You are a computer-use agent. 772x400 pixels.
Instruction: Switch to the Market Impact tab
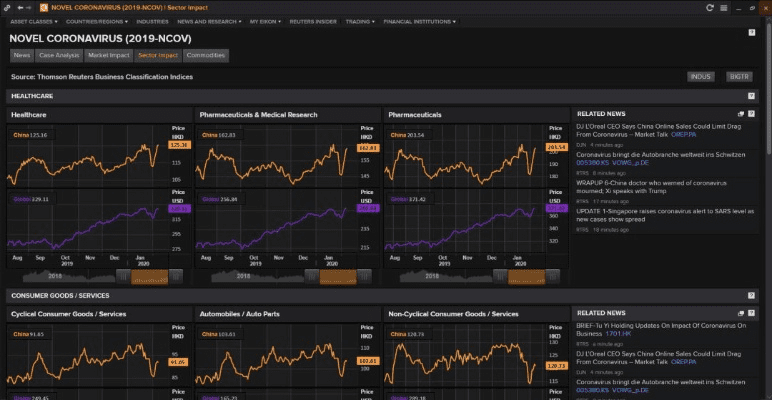[x=108, y=55]
